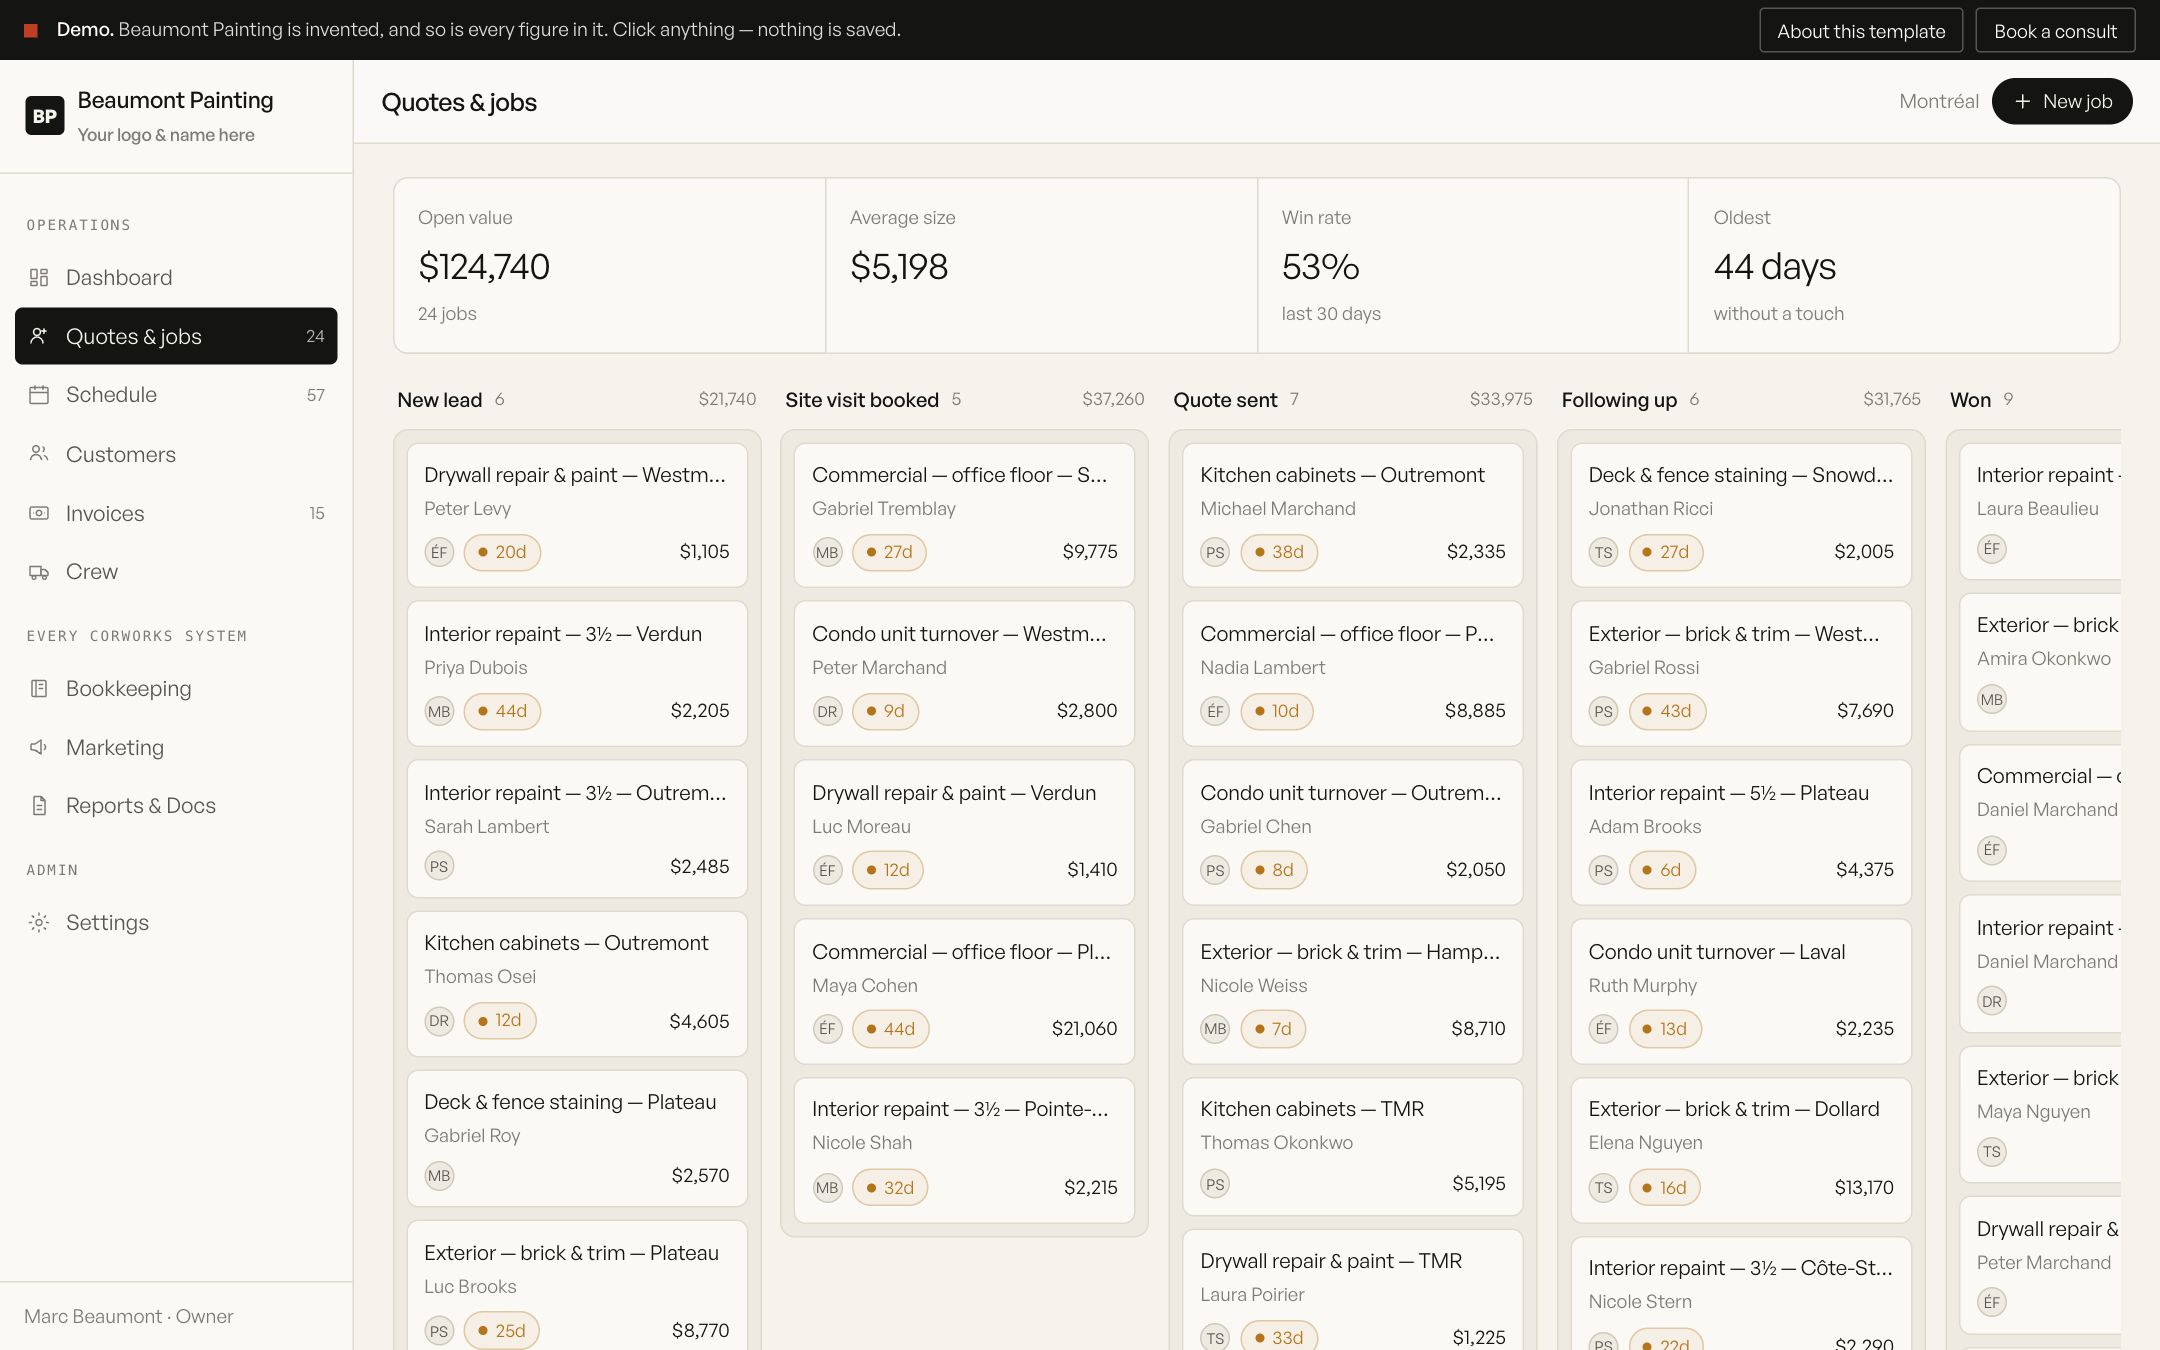2160x1350 pixels.
Task: Click the MB avatar on Priya Dubois's card
Action: 439,711
